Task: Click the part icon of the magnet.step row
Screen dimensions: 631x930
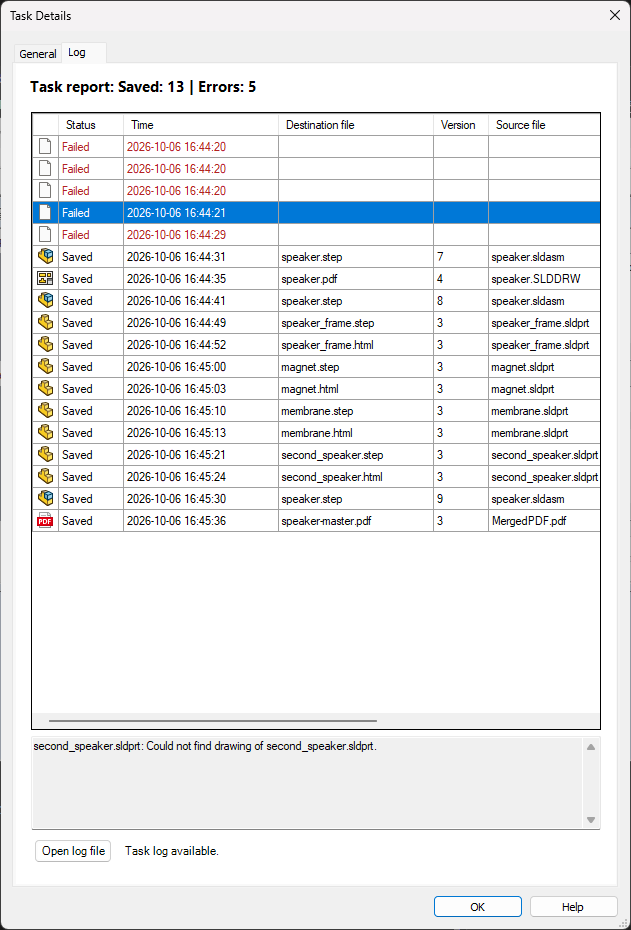Action: coord(45,366)
